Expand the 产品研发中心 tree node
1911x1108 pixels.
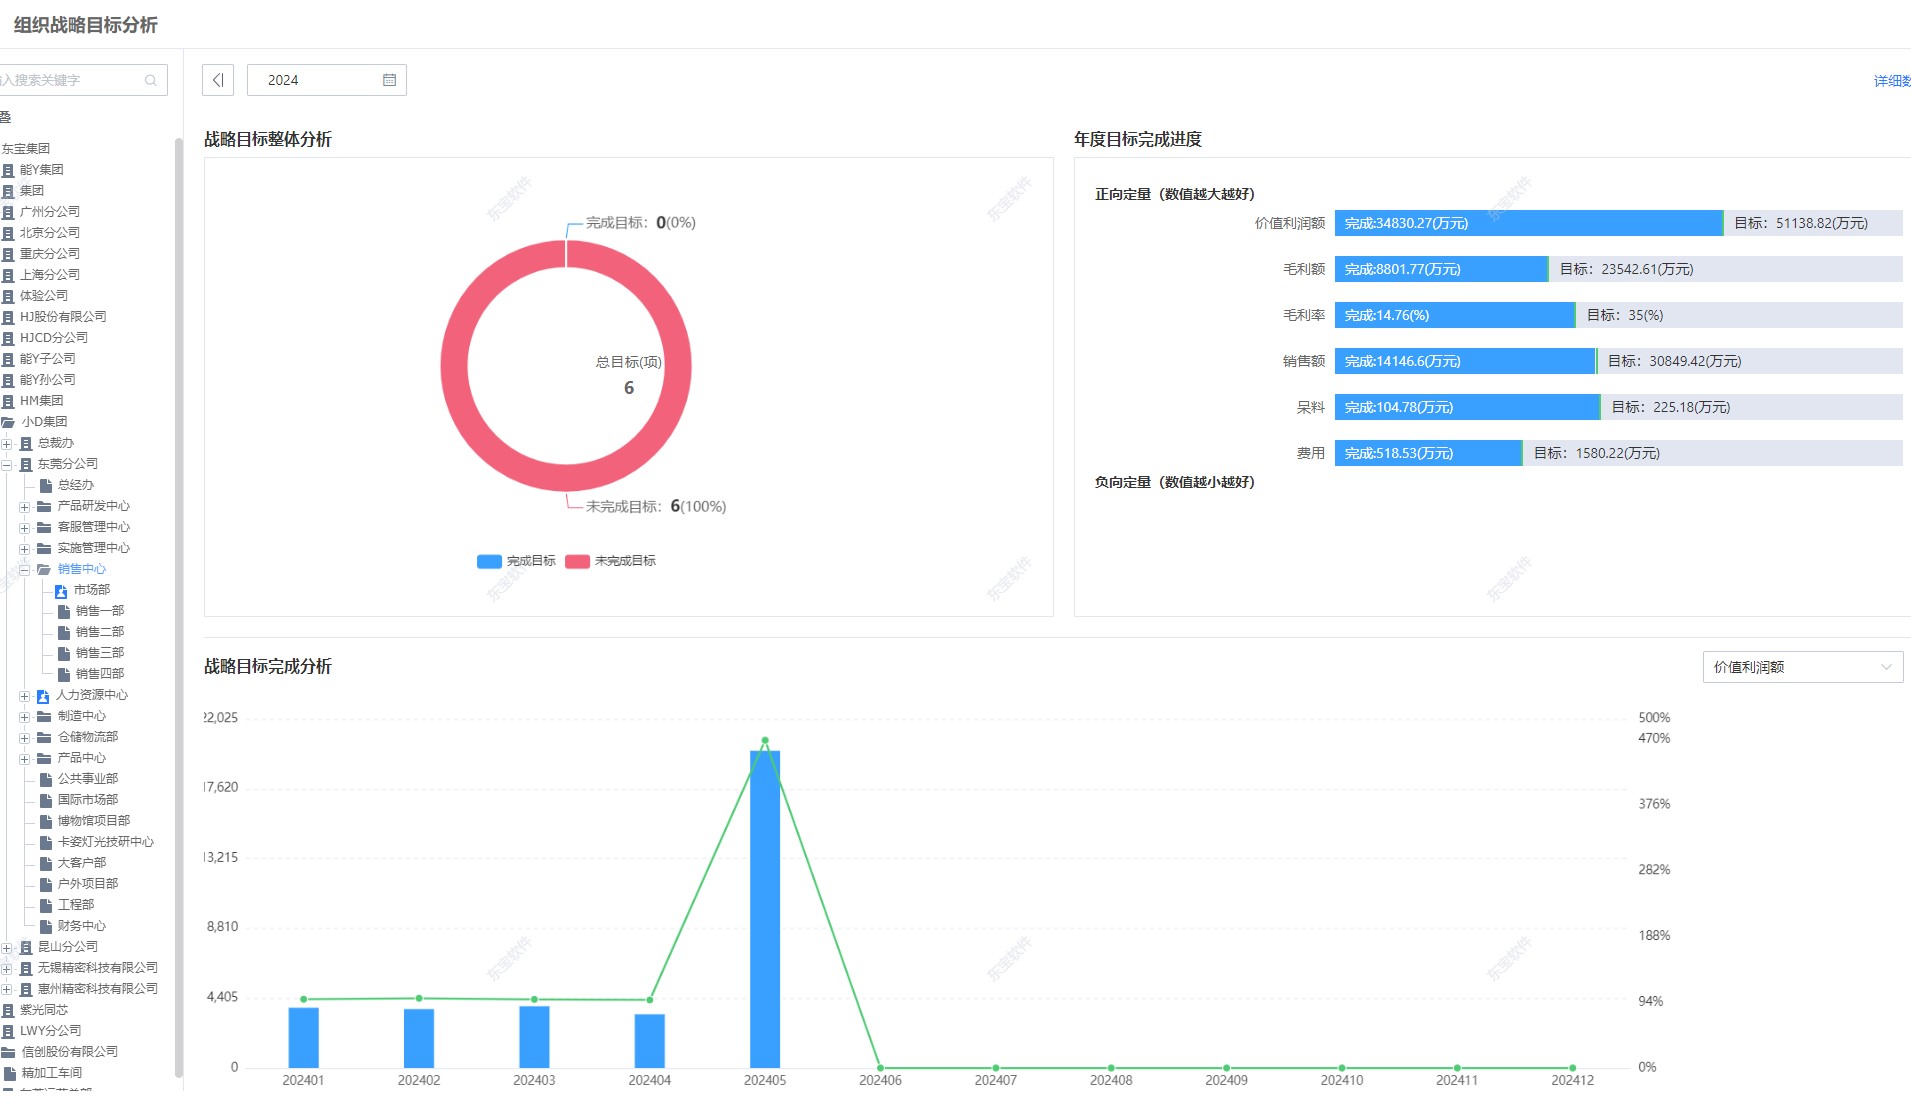point(24,507)
